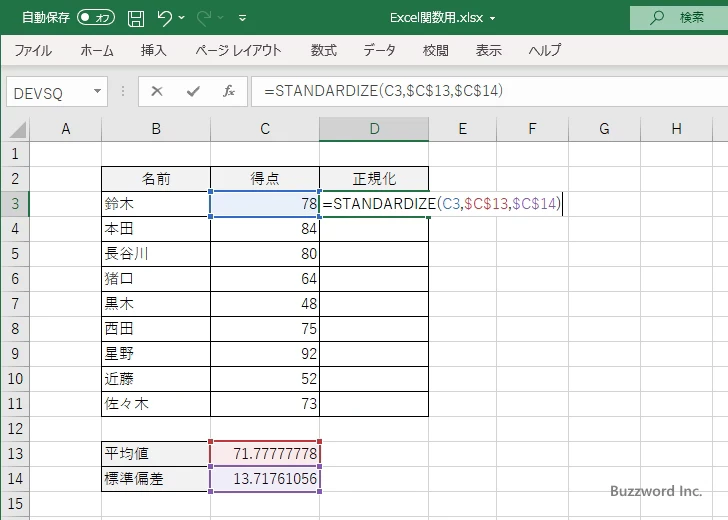
Task: Click the 平均値 label cell
Action: click(x=156, y=454)
